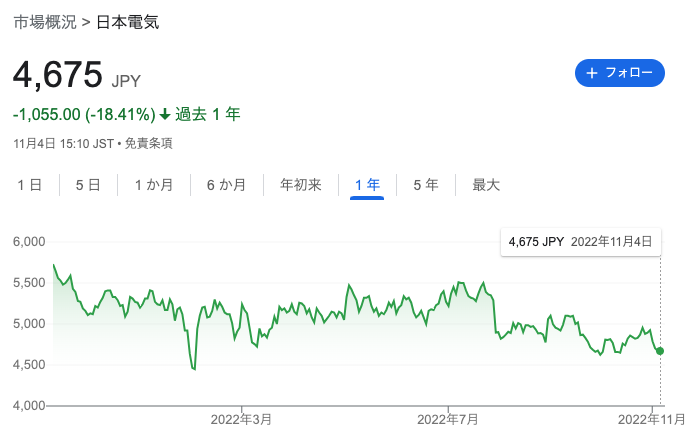This screenshot has height=443, width=699.
Task: Switch to the 6 か月 range tab
Action: 226,185
